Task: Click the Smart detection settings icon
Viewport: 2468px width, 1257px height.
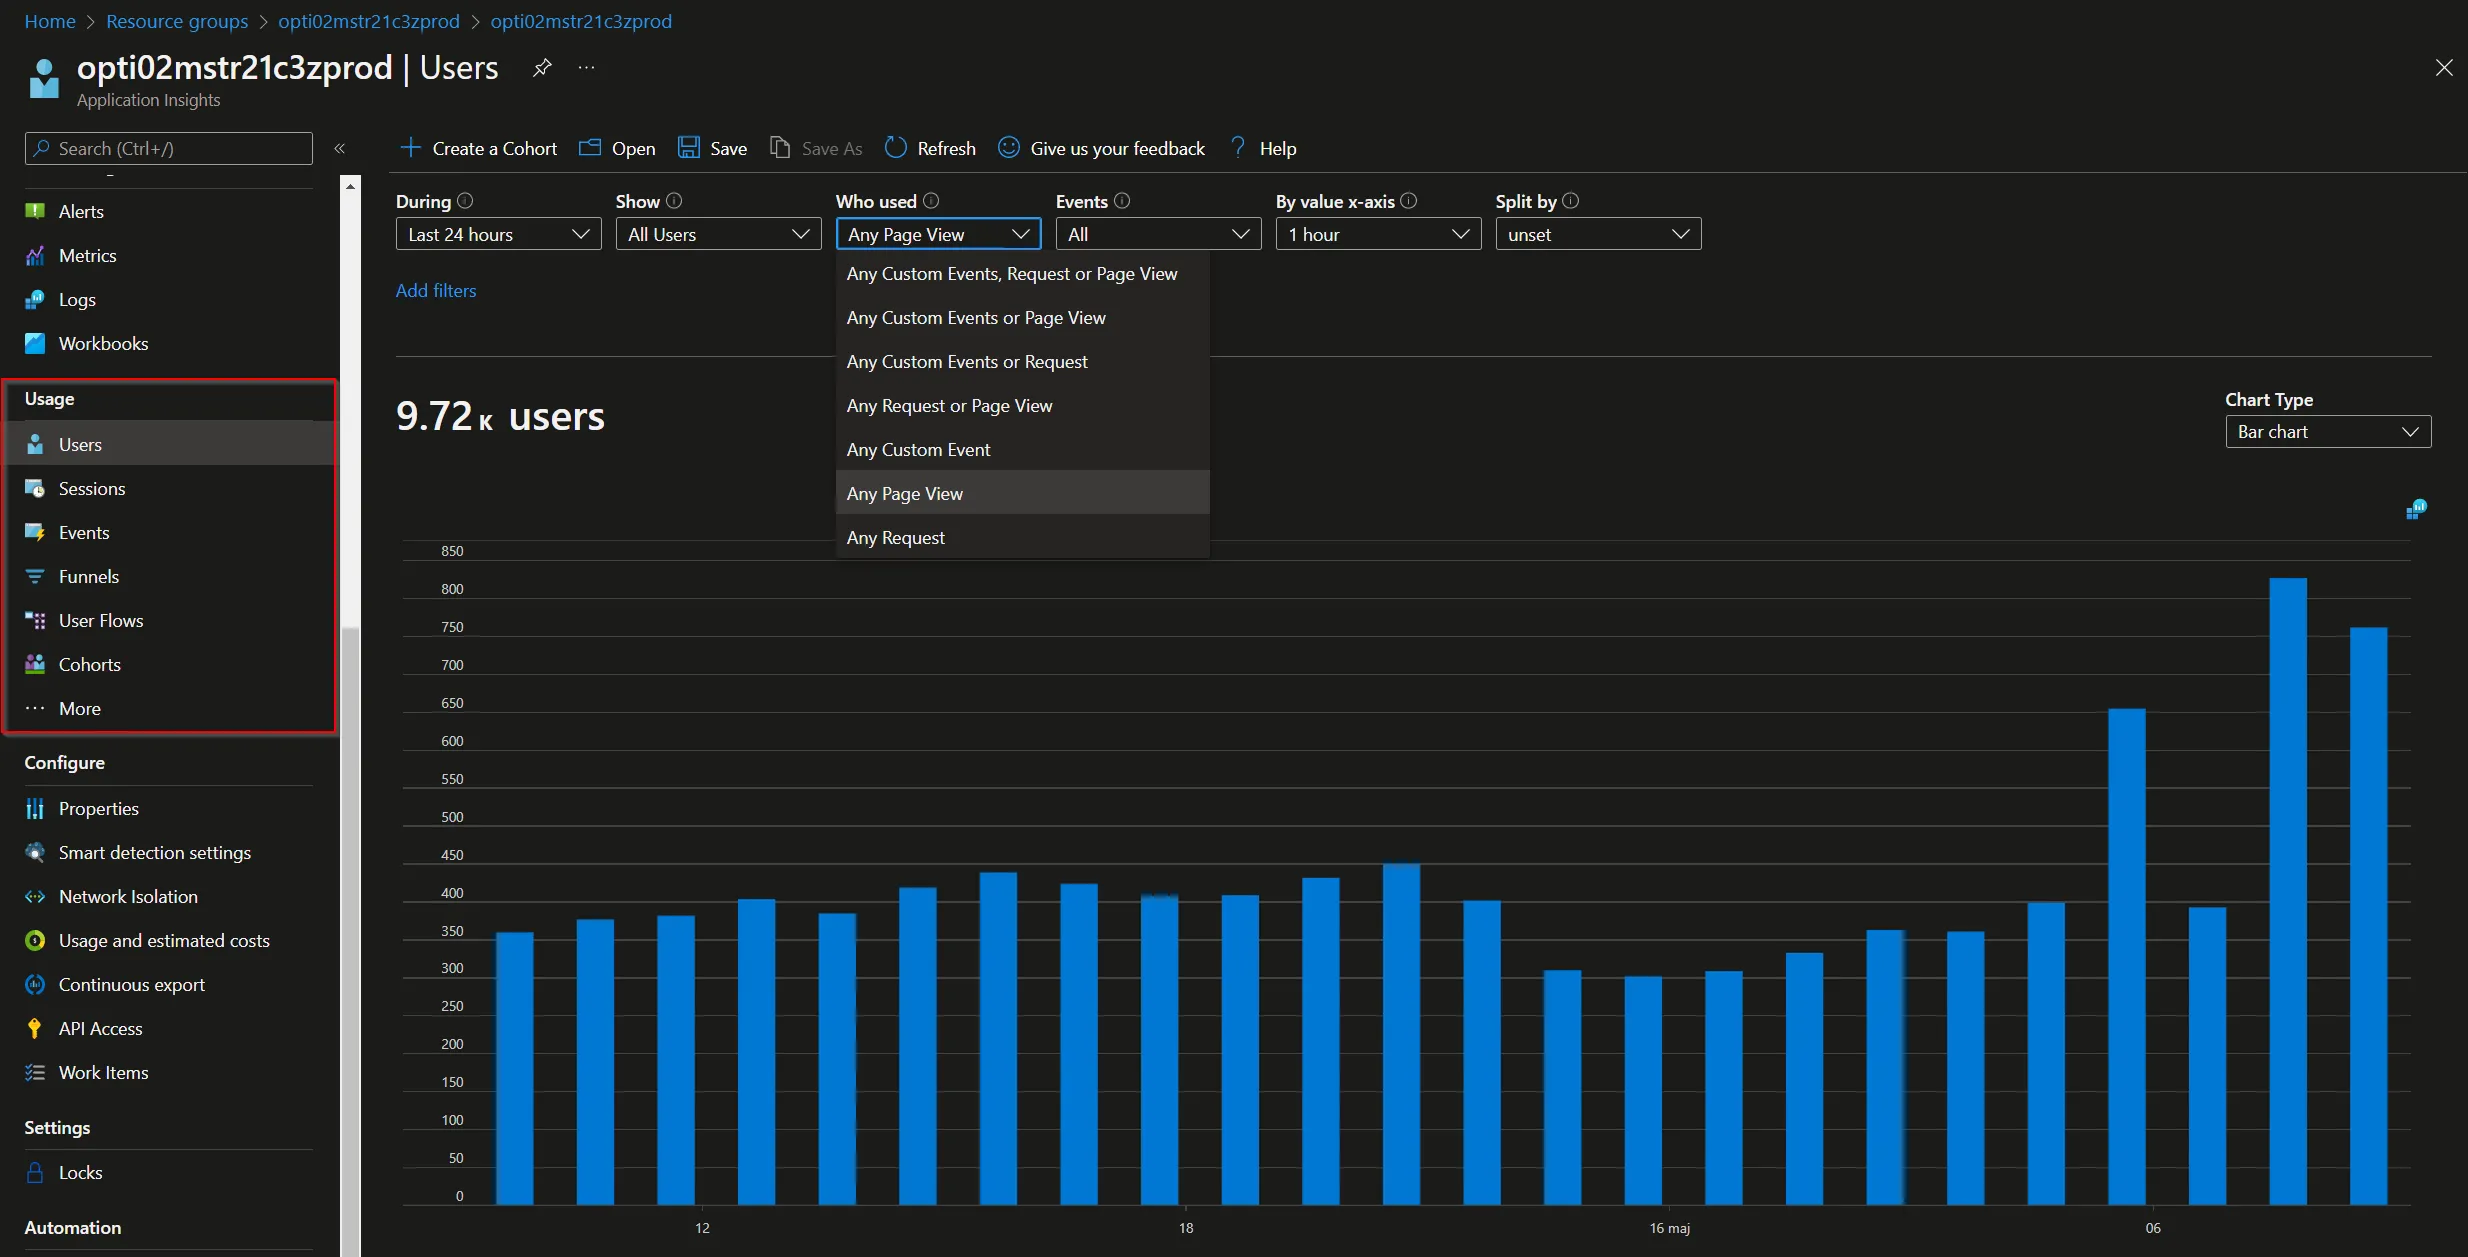Action: pos(35,852)
